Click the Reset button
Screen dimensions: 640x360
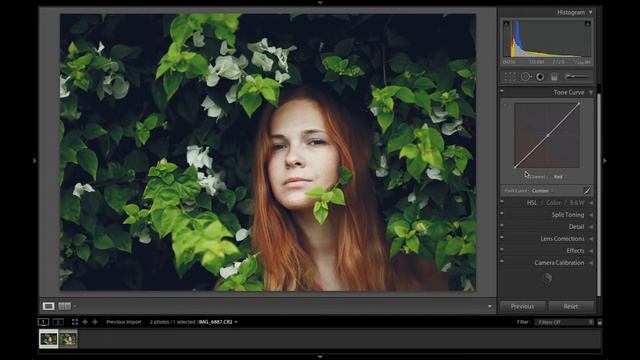(571, 307)
